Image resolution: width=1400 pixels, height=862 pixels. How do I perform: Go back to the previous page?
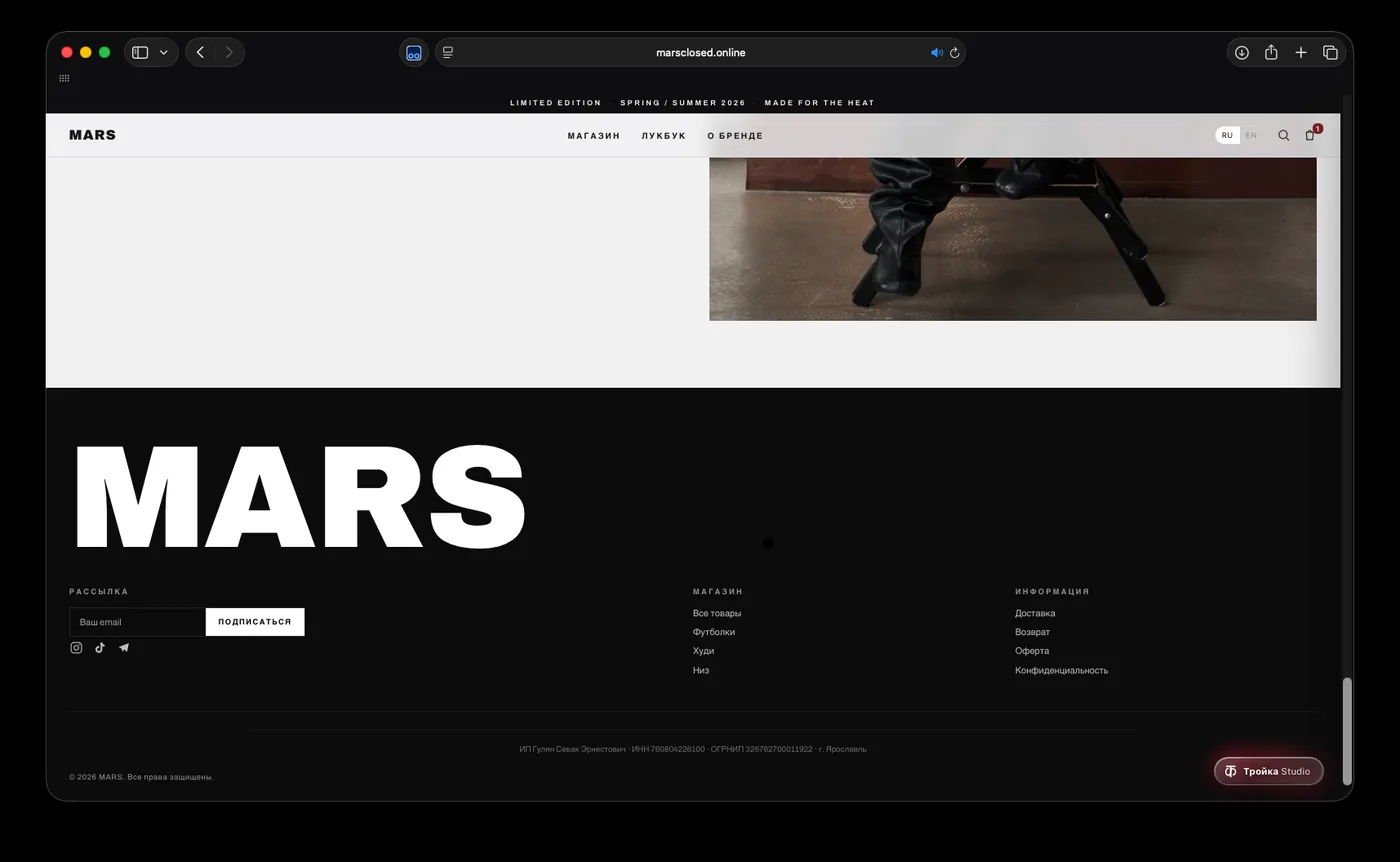tap(200, 52)
